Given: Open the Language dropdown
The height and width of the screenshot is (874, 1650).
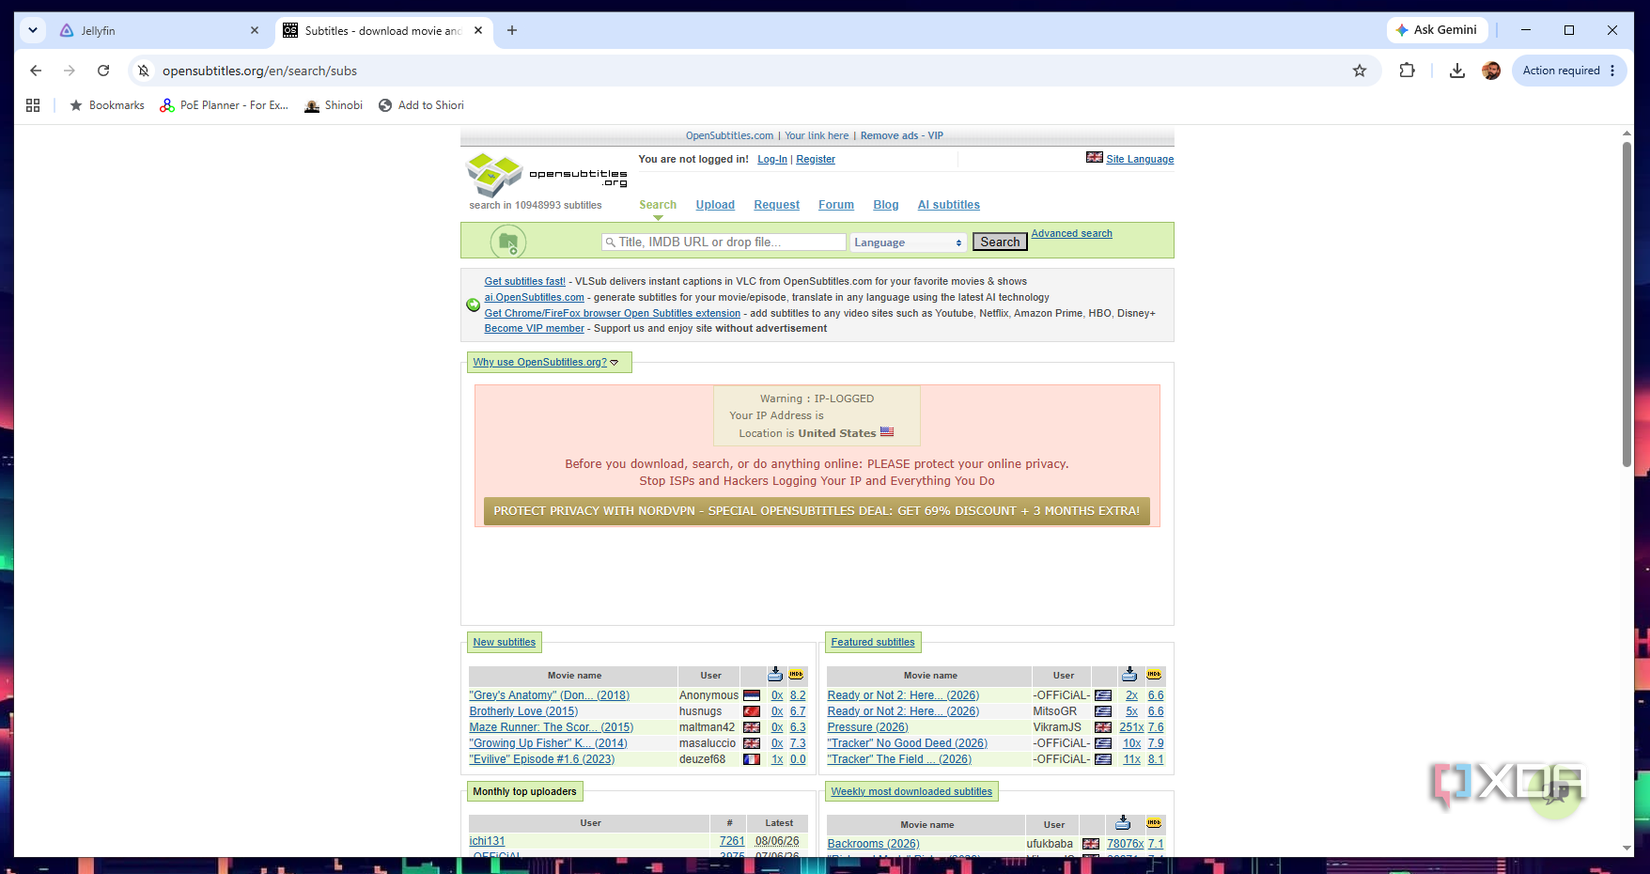Looking at the screenshot, I should tap(908, 242).
